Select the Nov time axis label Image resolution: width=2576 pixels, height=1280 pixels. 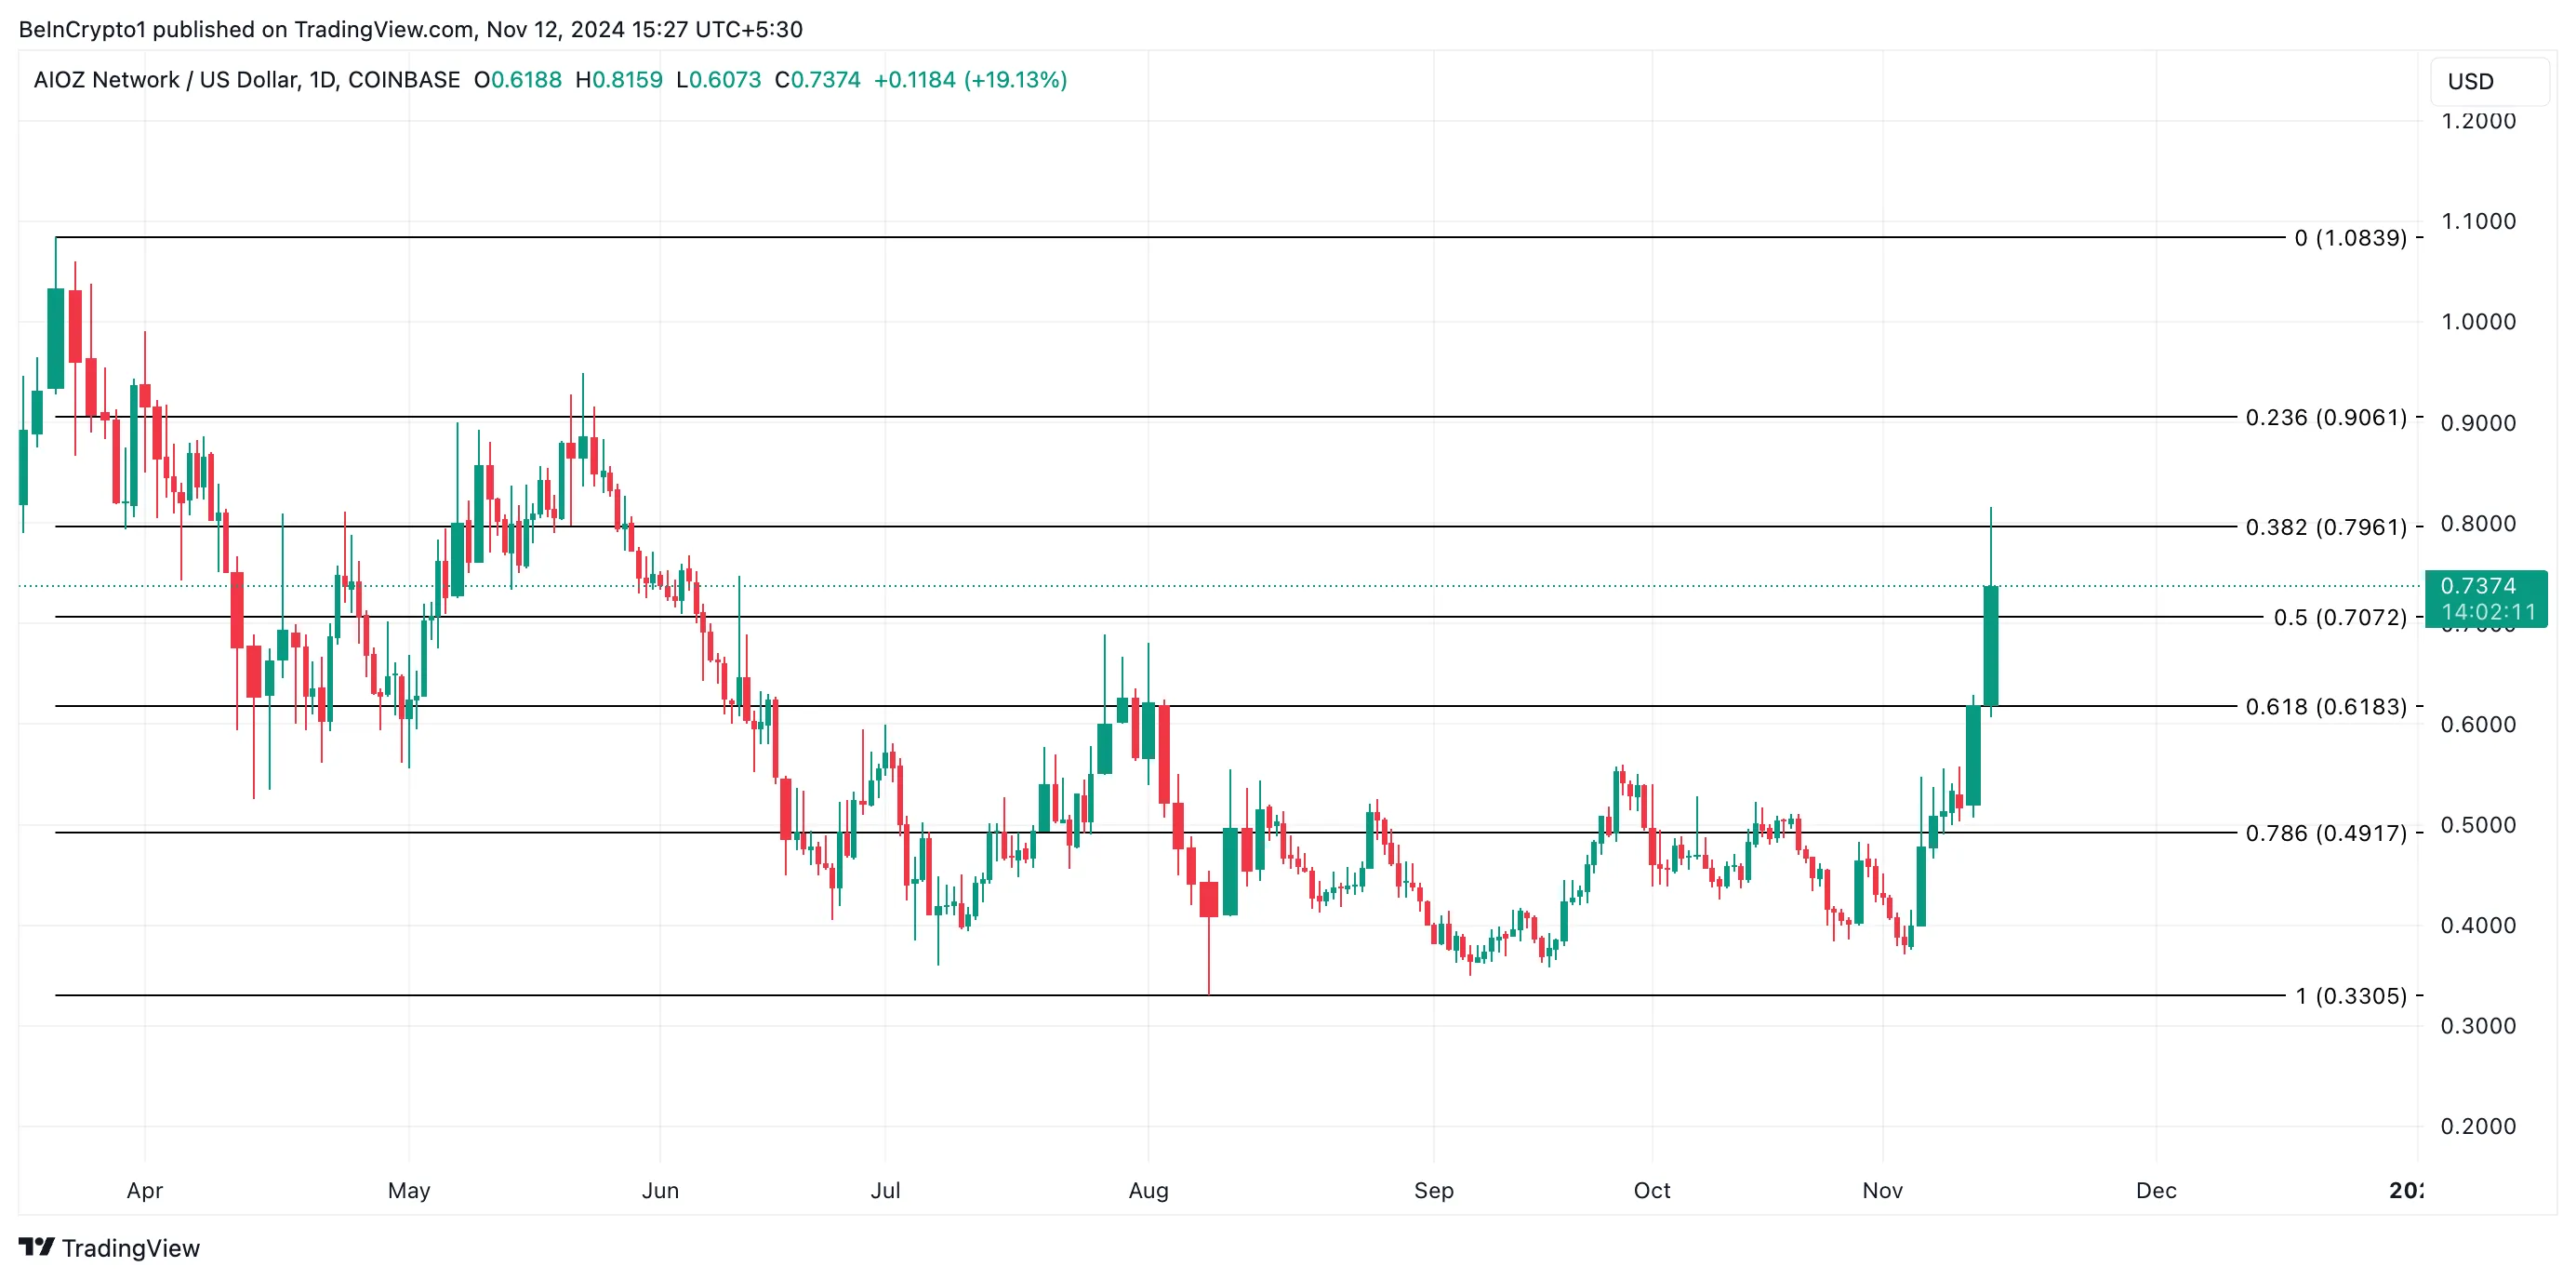click(1882, 1190)
